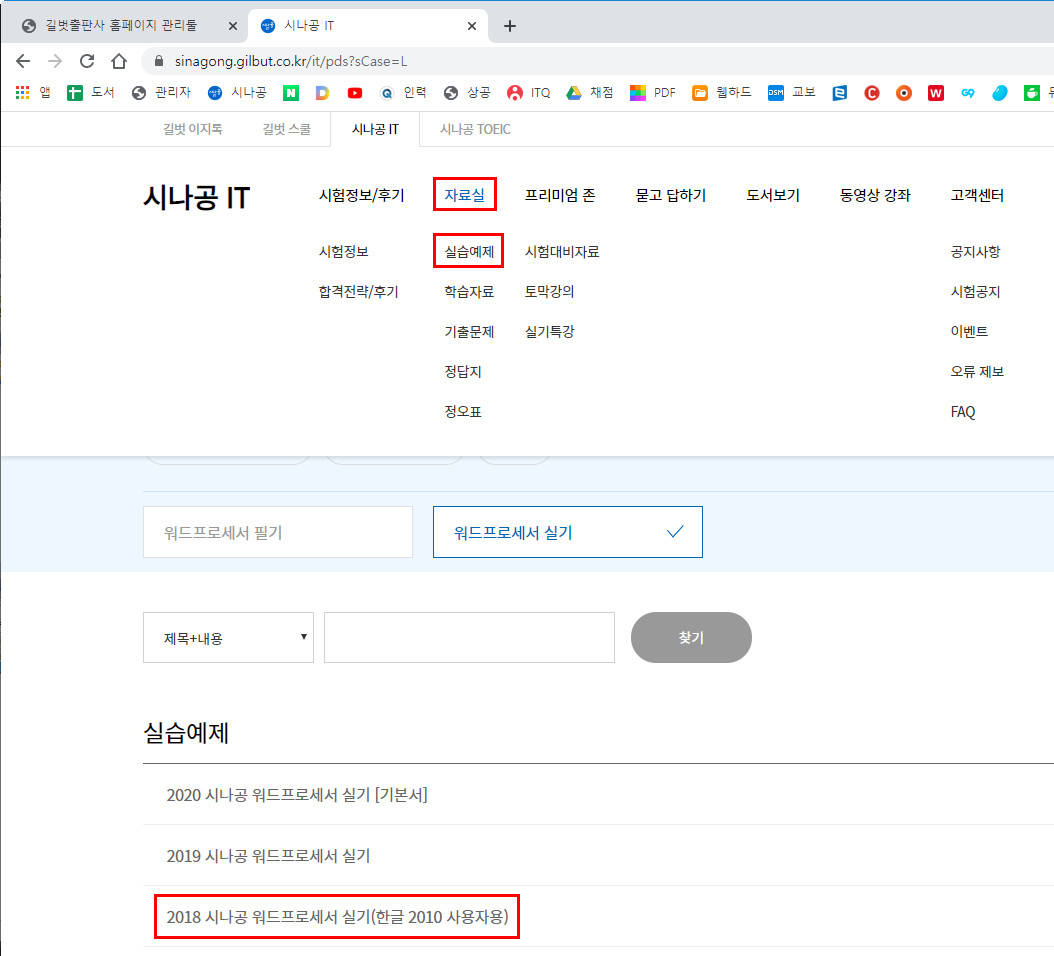Open the 프리미엄 존 menu
The height and width of the screenshot is (956, 1054).
(x=560, y=195)
